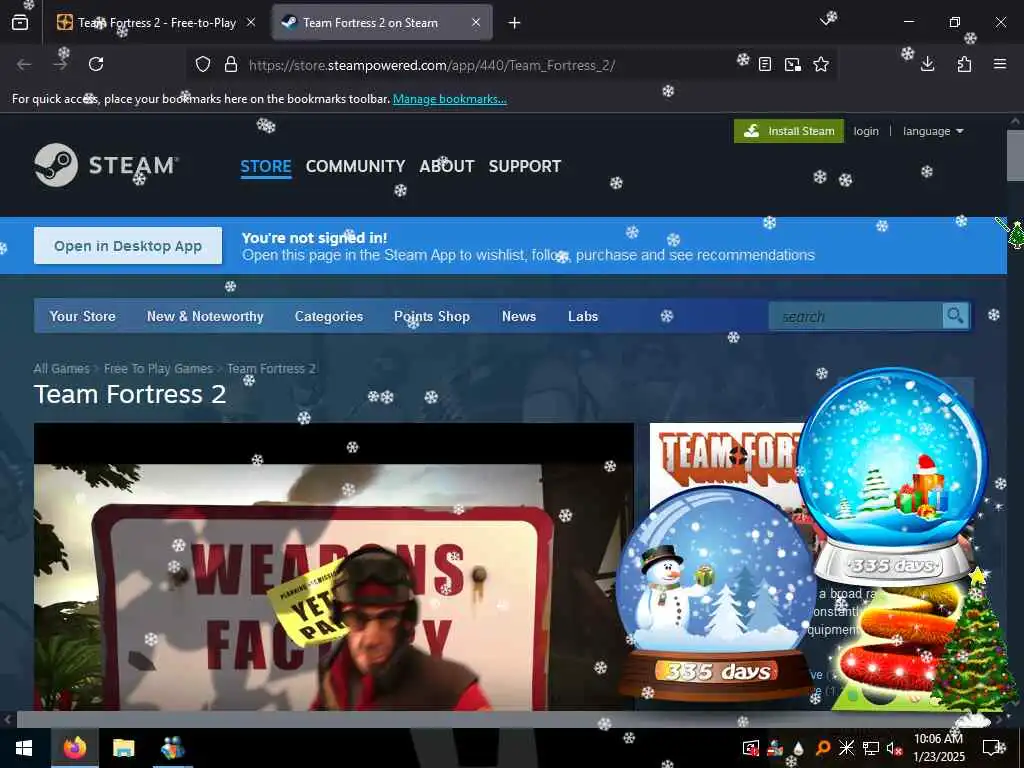Viewport: 1024px width, 768px height.
Task: Open the language dropdown
Action: pos(933,131)
